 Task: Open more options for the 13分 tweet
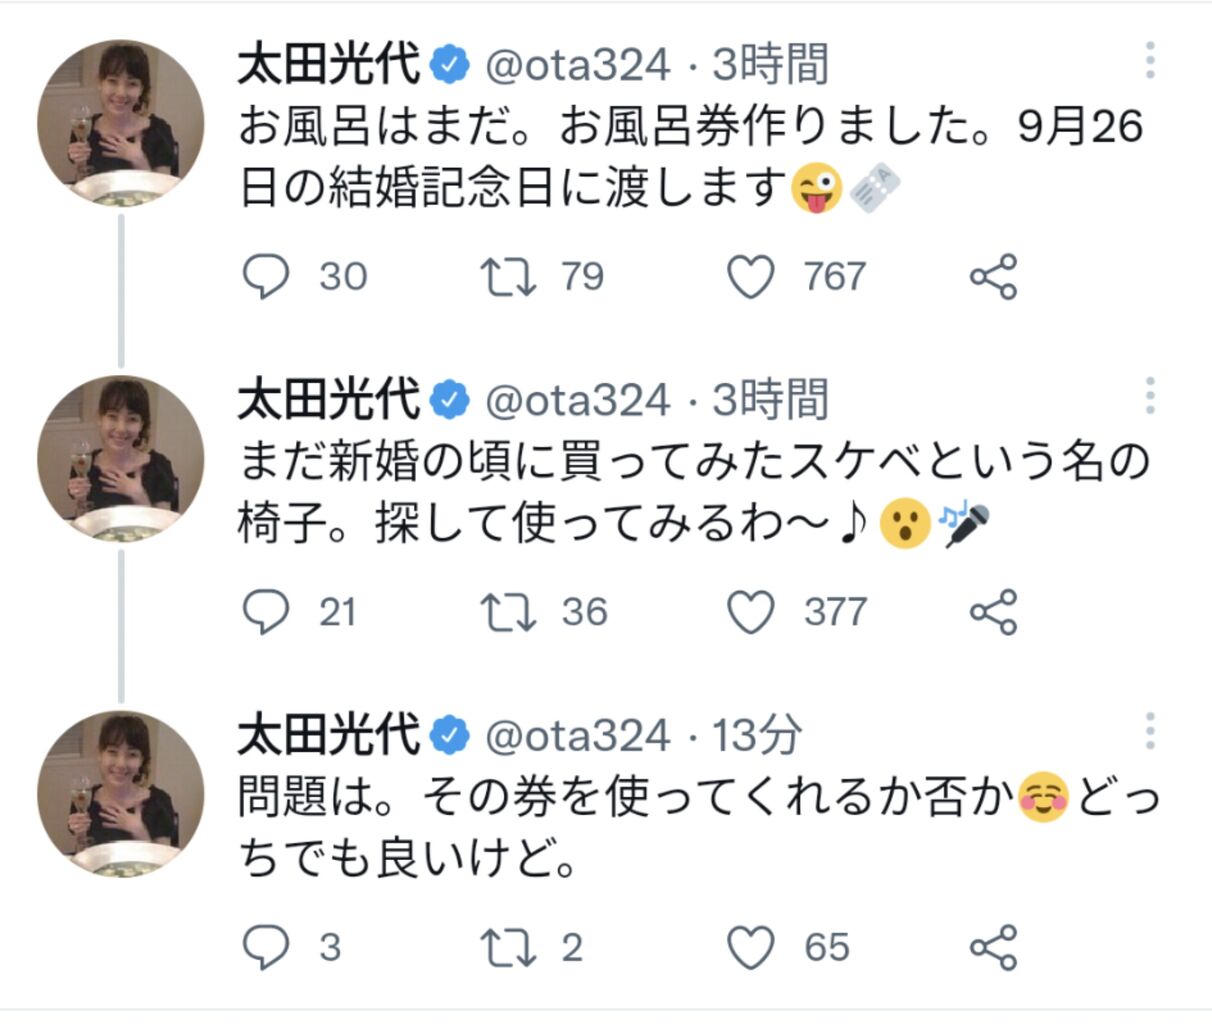tap(1150, 732)
